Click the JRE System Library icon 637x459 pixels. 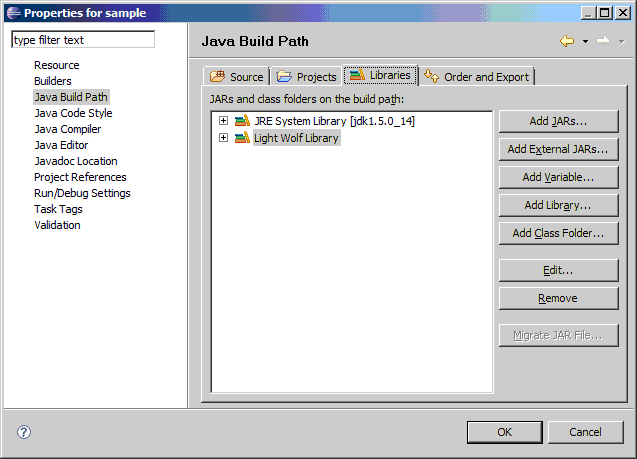coord(242,121)
